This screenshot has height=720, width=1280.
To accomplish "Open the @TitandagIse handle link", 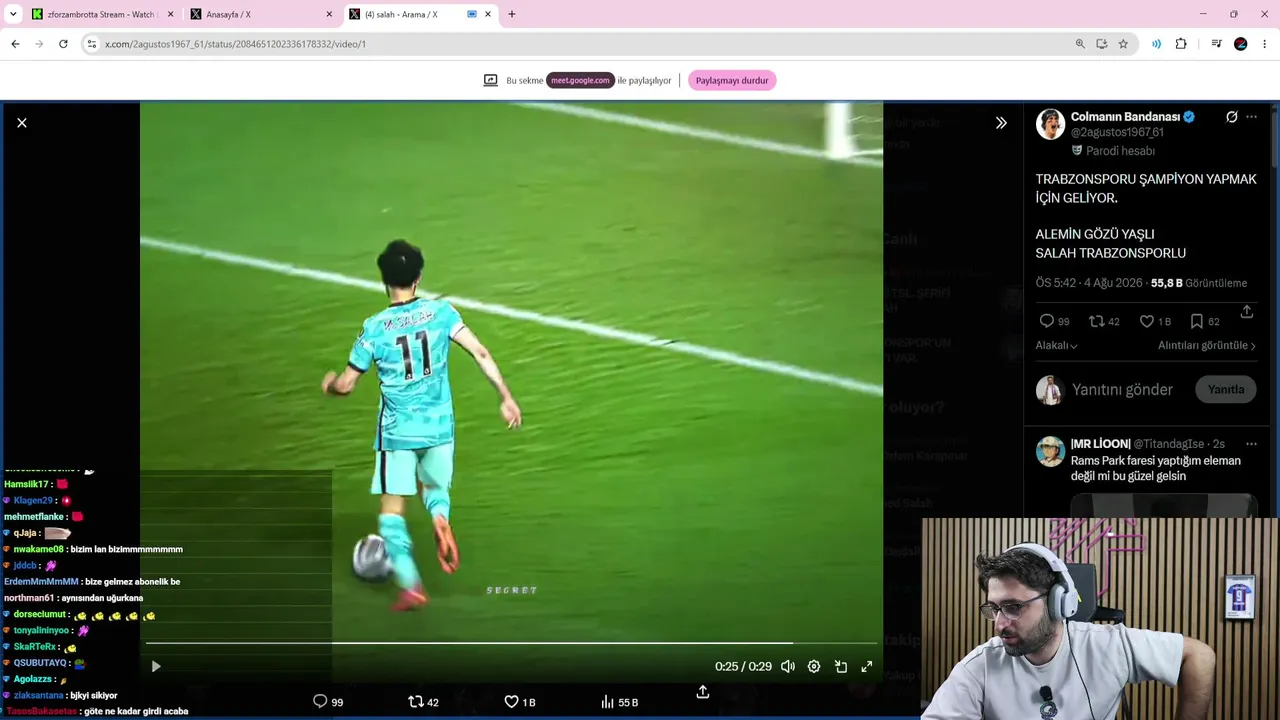I will [1169, 444].
